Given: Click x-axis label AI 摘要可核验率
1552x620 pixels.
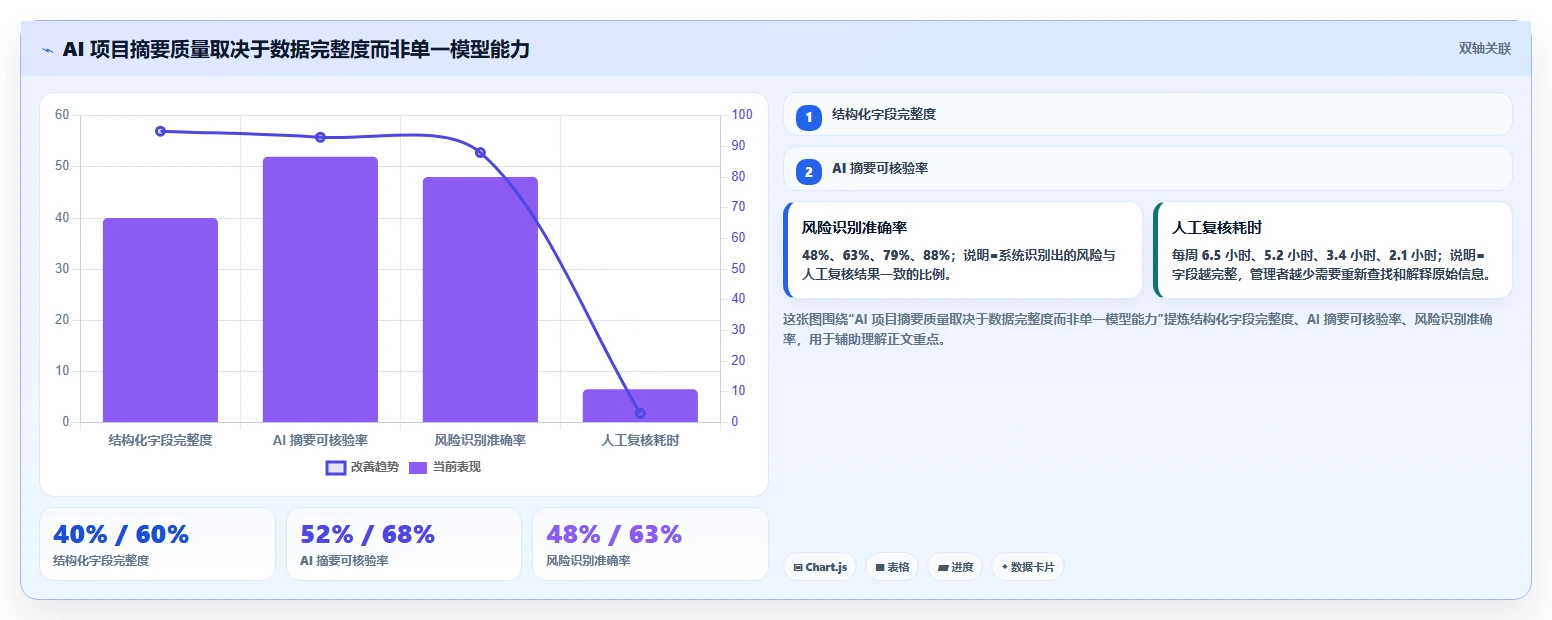Looking at the screenshot, I should (320, 440).
